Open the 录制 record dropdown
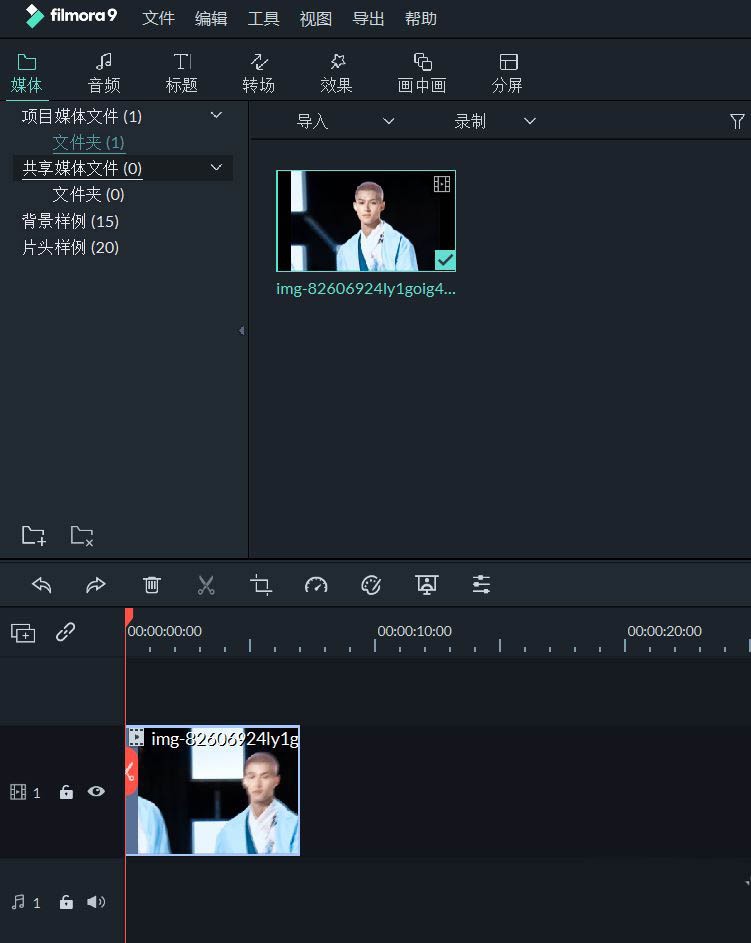Viewport: 751px width, 943px height. 495,121
